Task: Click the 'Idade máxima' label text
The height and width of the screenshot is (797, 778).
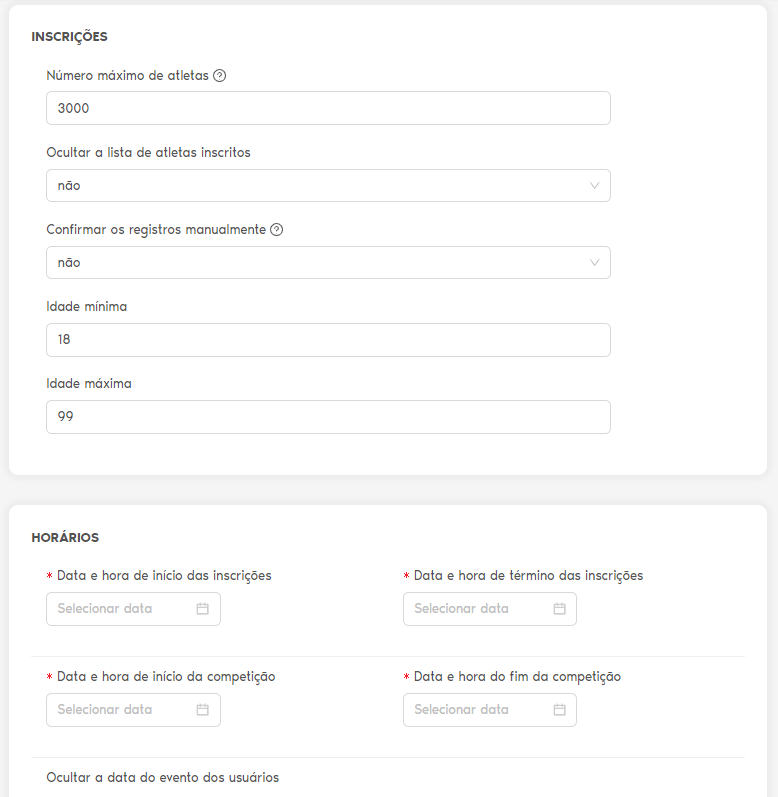Action: [89, 384]
